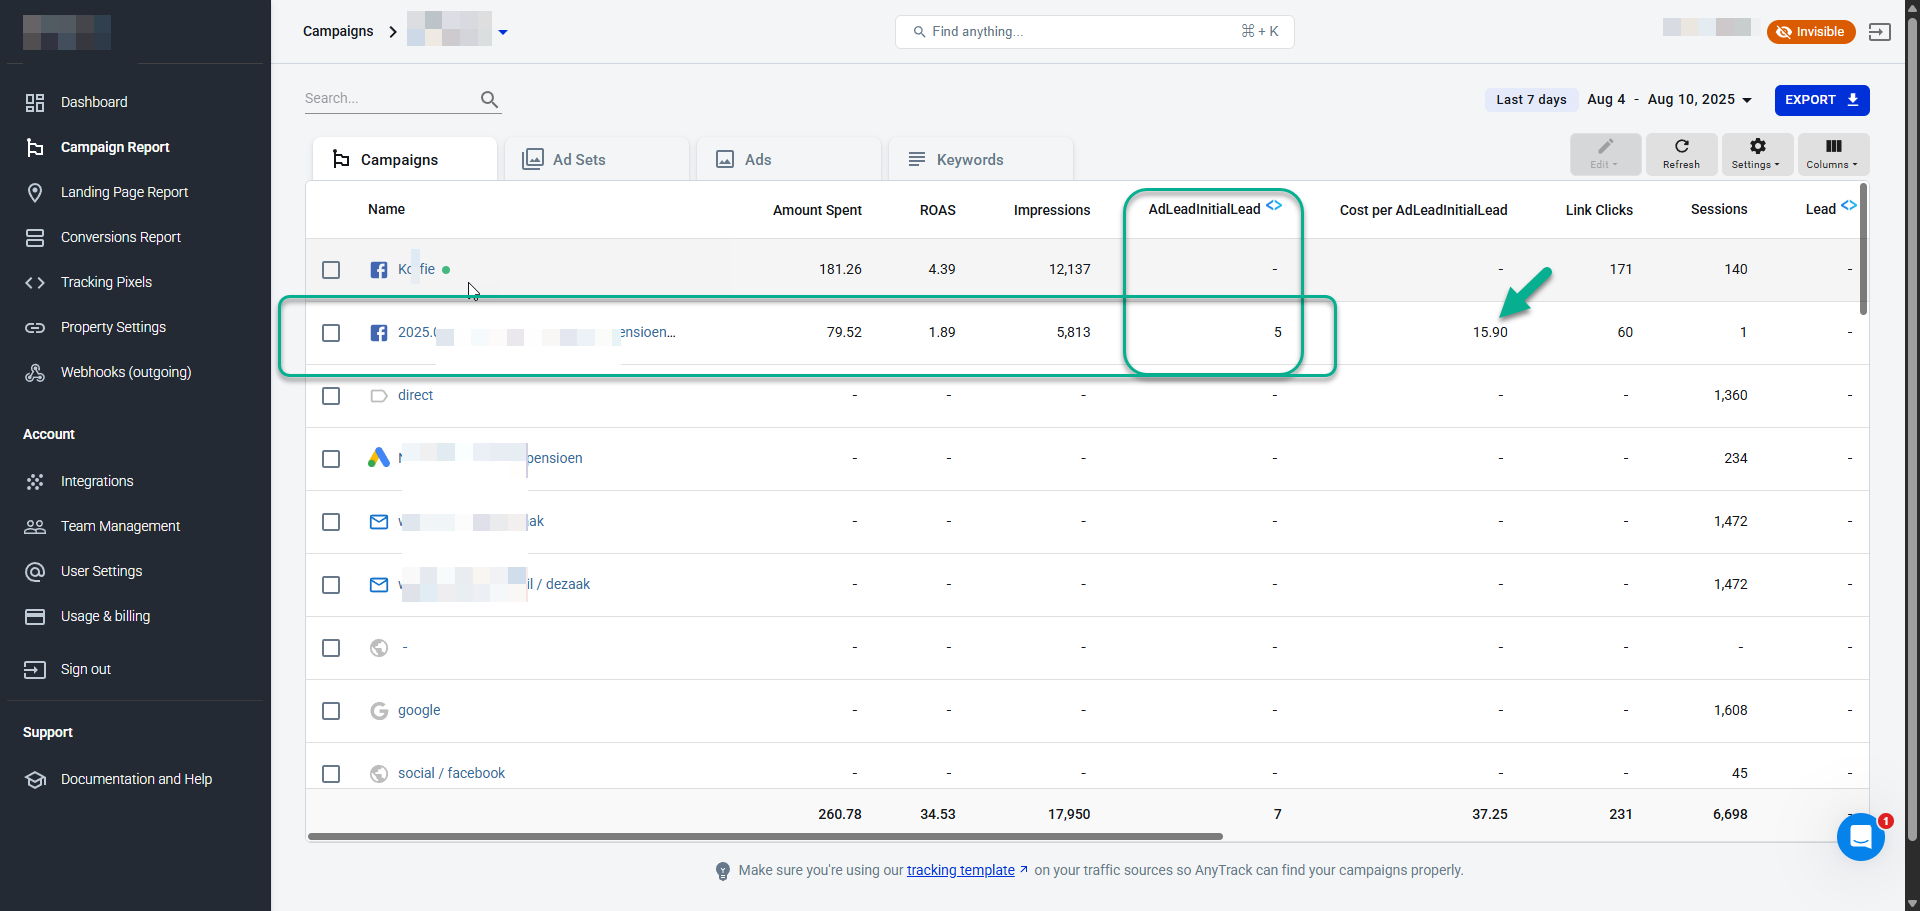Check the first email row checkbox
The image size is (1920, 911).
click(331, 522)
